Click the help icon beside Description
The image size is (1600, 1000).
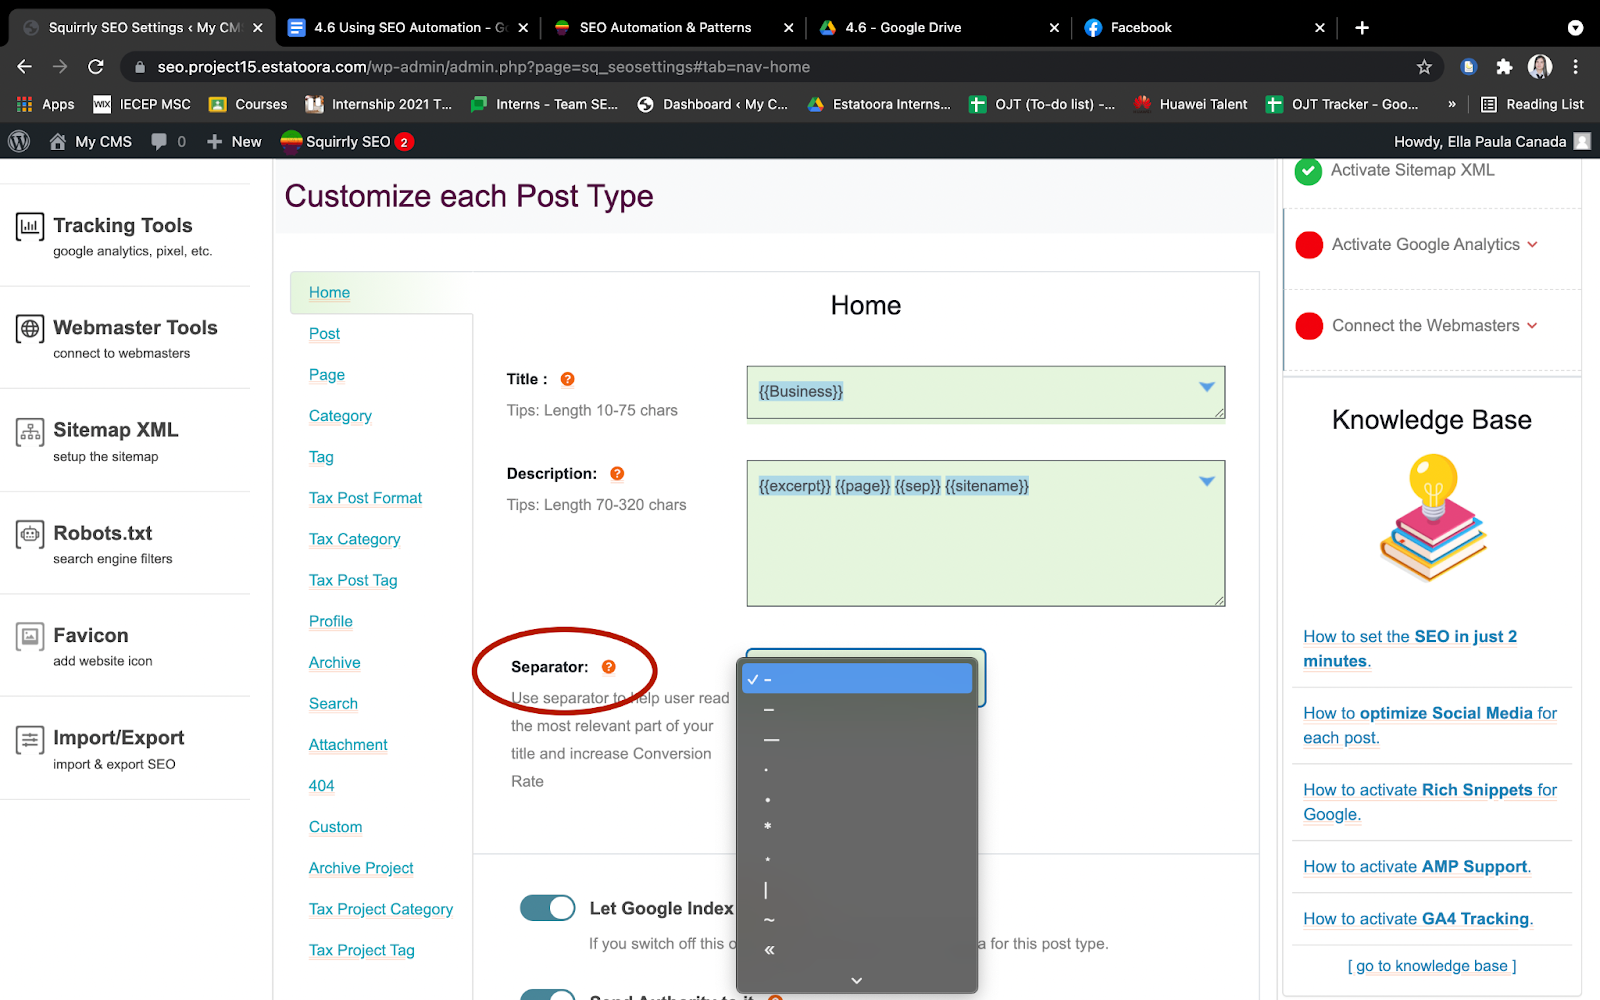coord(617,474)
